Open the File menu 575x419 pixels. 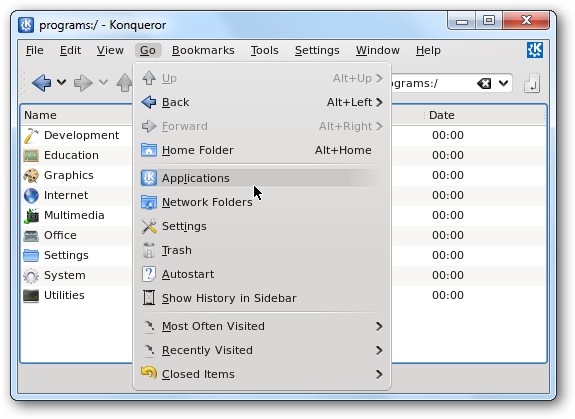click(x=35, y=50)
